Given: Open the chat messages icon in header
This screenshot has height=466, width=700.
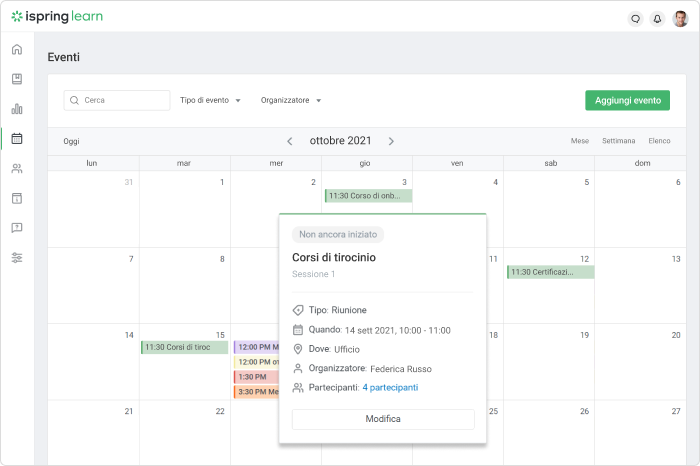Looking at the screenshot, I should (x=635, y=19).
